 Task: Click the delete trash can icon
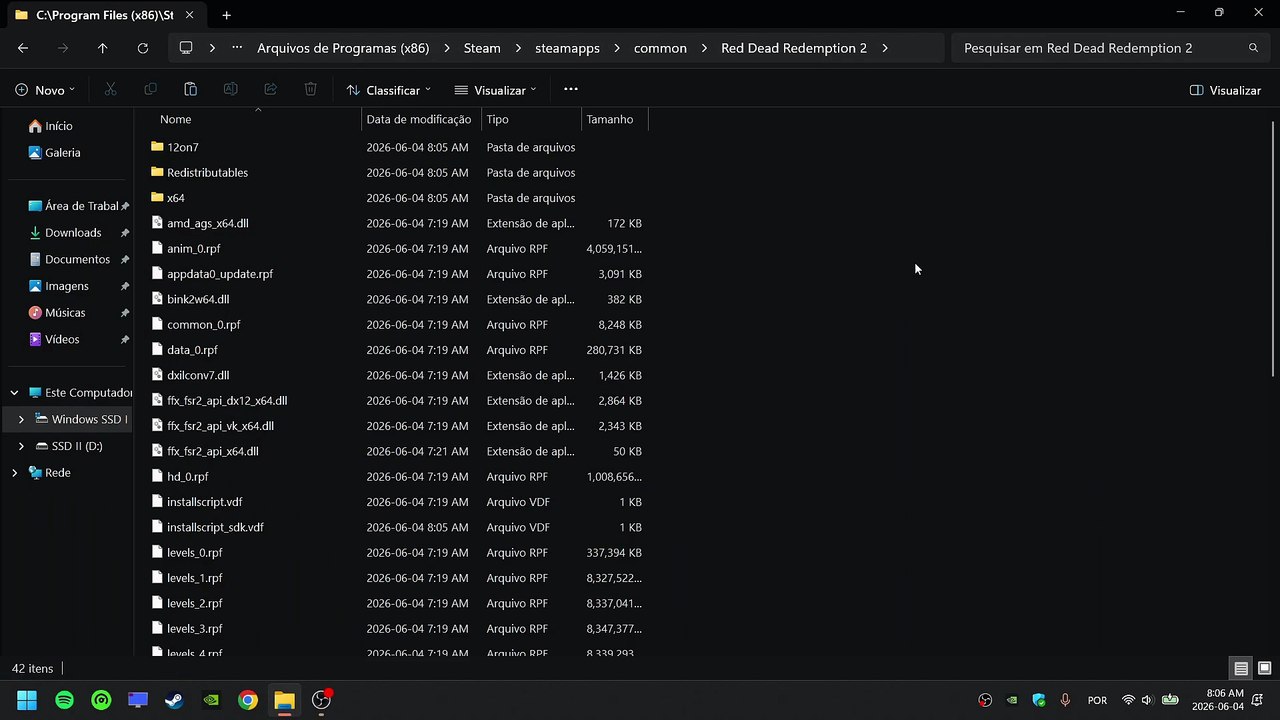coord(310,90)
